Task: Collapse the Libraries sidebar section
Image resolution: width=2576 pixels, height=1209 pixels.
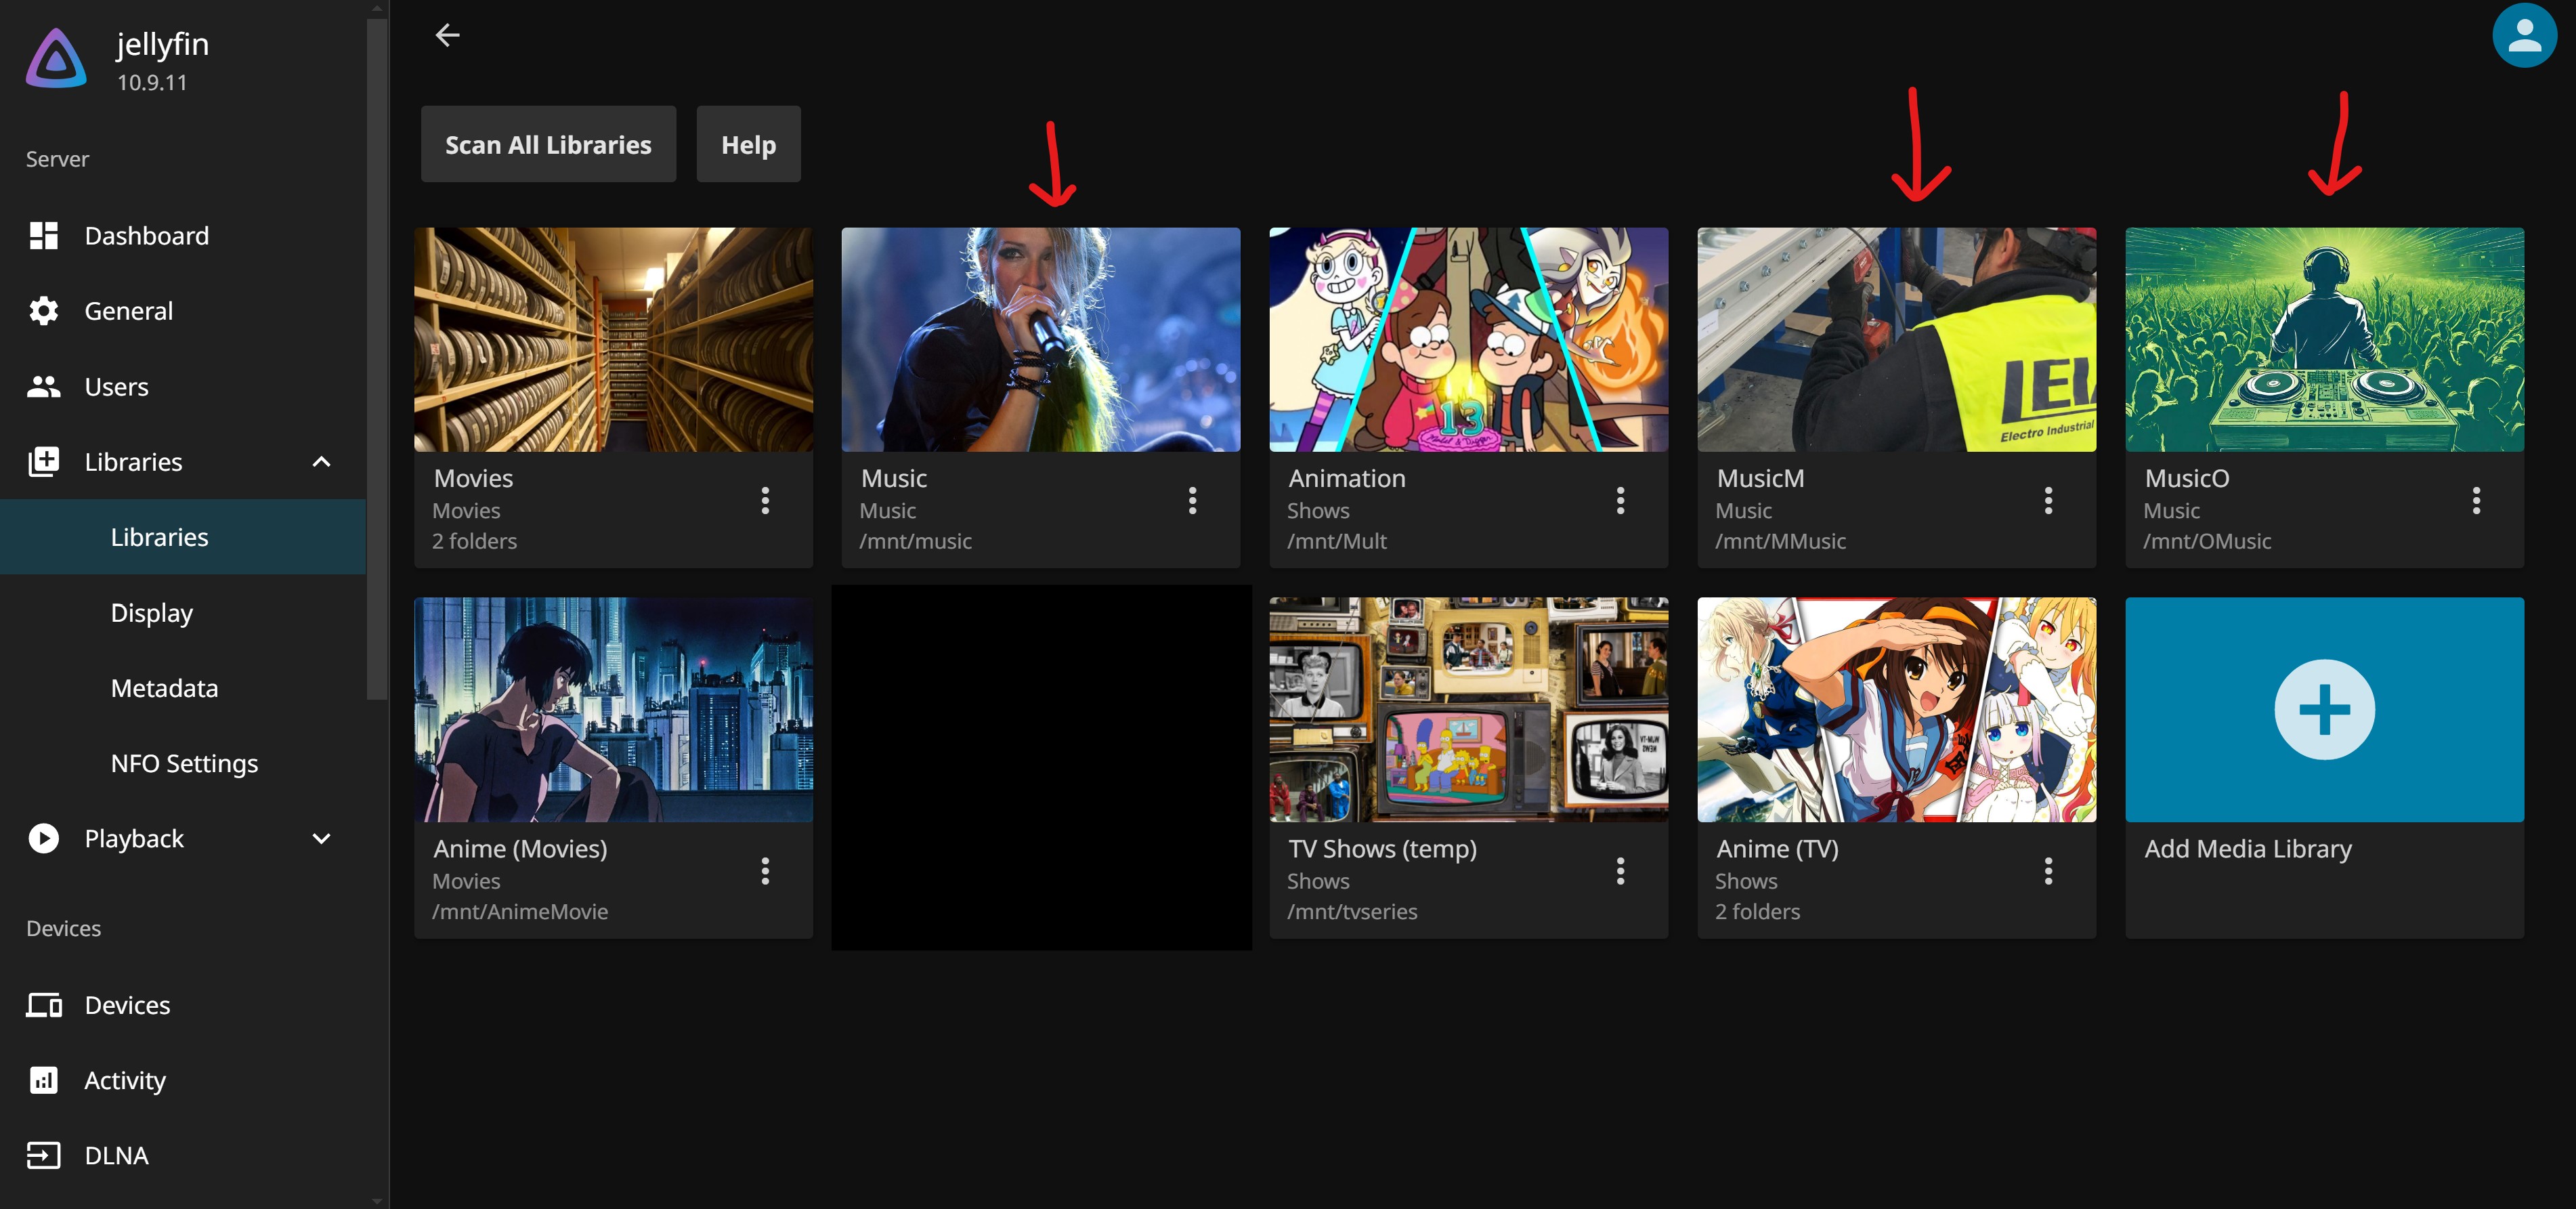Action: pyautogui.click(x=321, y=462)
